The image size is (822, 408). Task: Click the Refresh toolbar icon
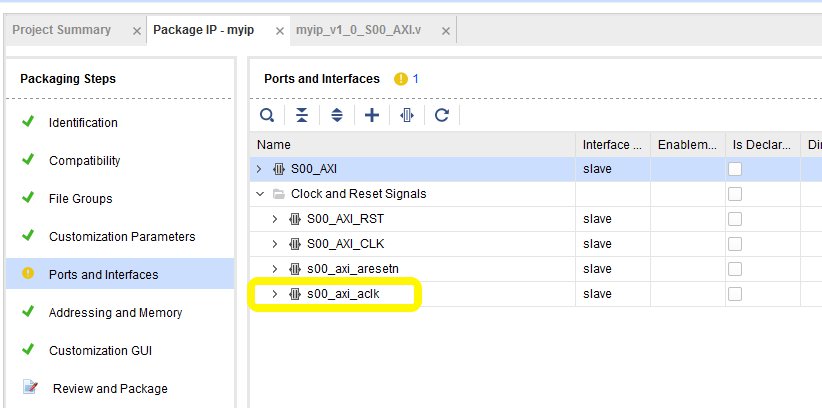[442, 115]
